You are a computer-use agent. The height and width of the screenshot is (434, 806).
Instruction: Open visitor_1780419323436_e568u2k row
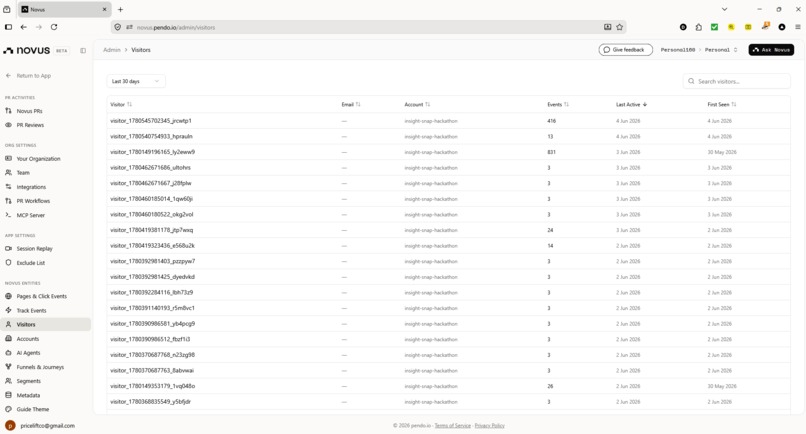[448, 246]
